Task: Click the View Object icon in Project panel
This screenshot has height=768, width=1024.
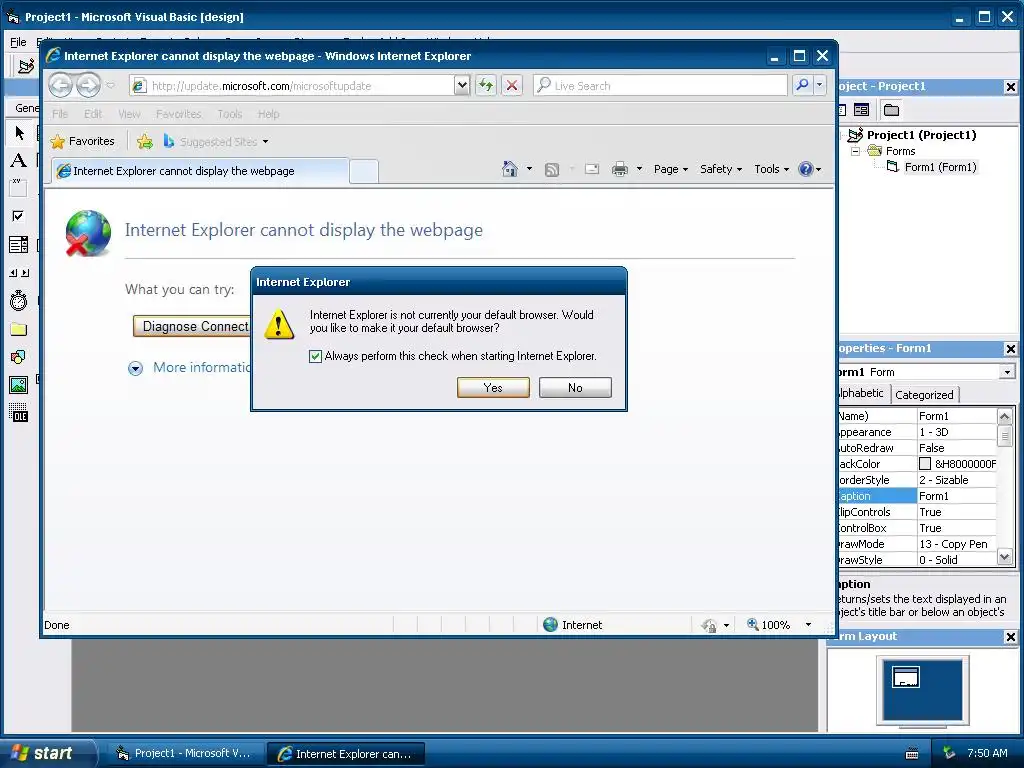Action: [861, 110]
